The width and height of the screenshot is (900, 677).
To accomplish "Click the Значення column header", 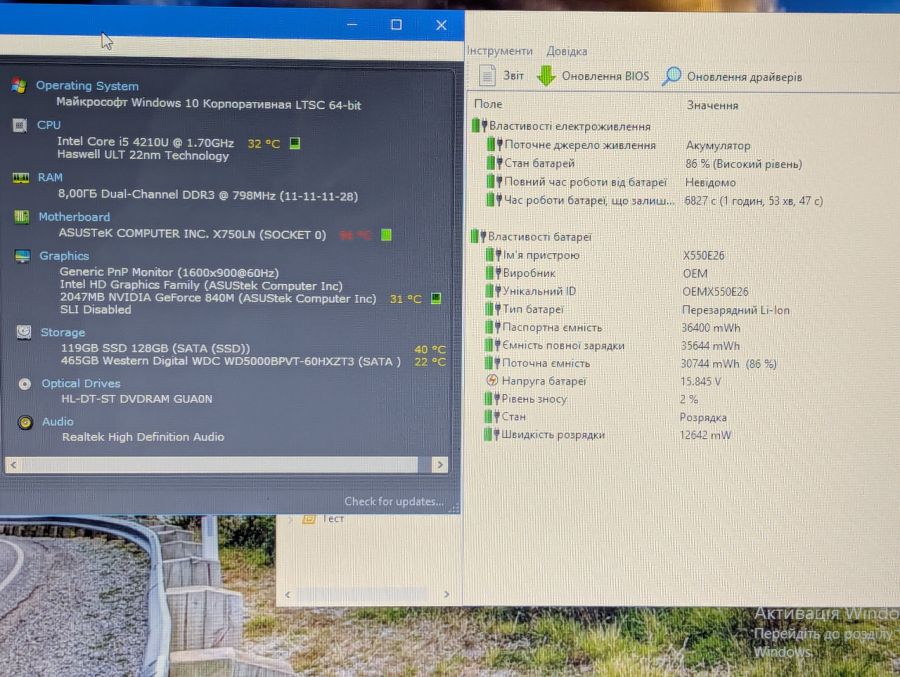I will pyautogui.click(x=712, y=105).
